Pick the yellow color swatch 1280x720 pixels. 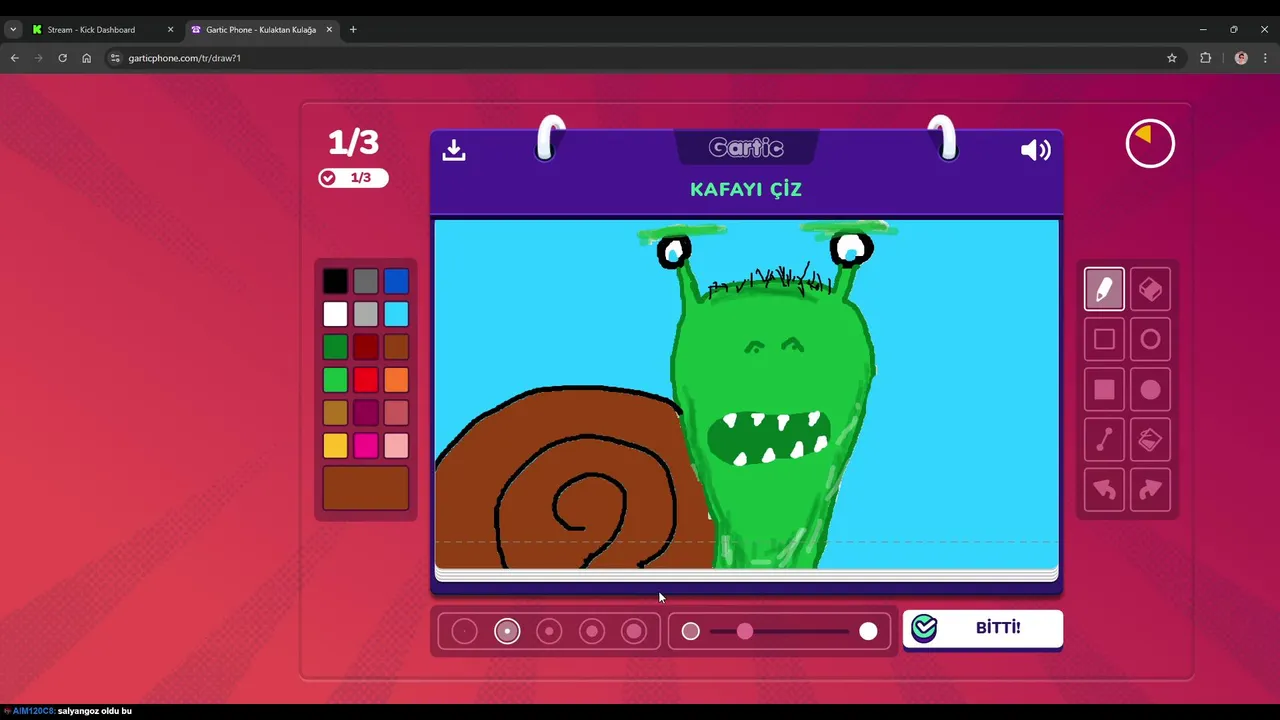(335, 445)
